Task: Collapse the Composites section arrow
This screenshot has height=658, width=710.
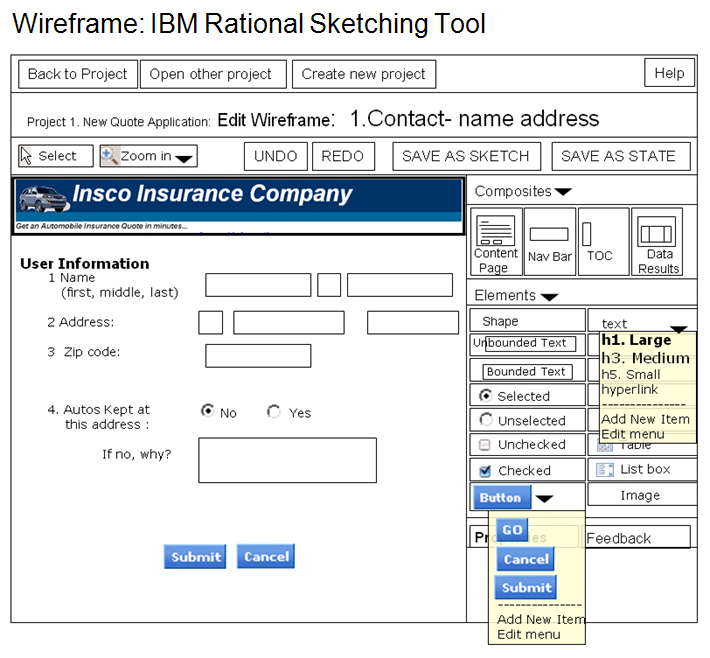Action: click(x=564, y=192)
